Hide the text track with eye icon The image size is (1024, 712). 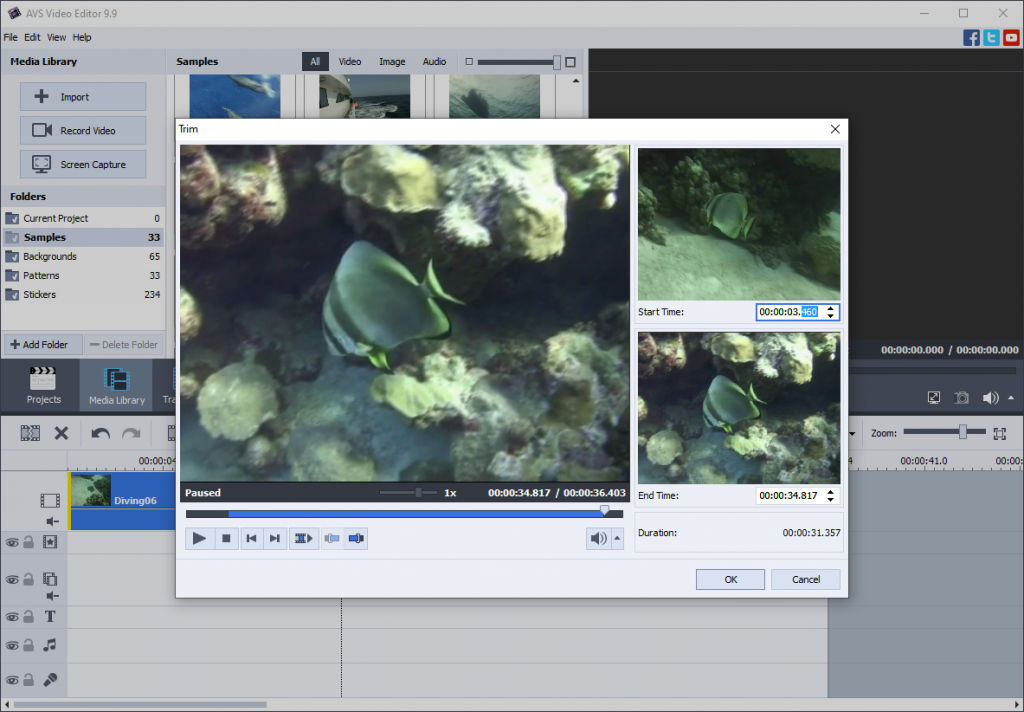tap(12, 617)
